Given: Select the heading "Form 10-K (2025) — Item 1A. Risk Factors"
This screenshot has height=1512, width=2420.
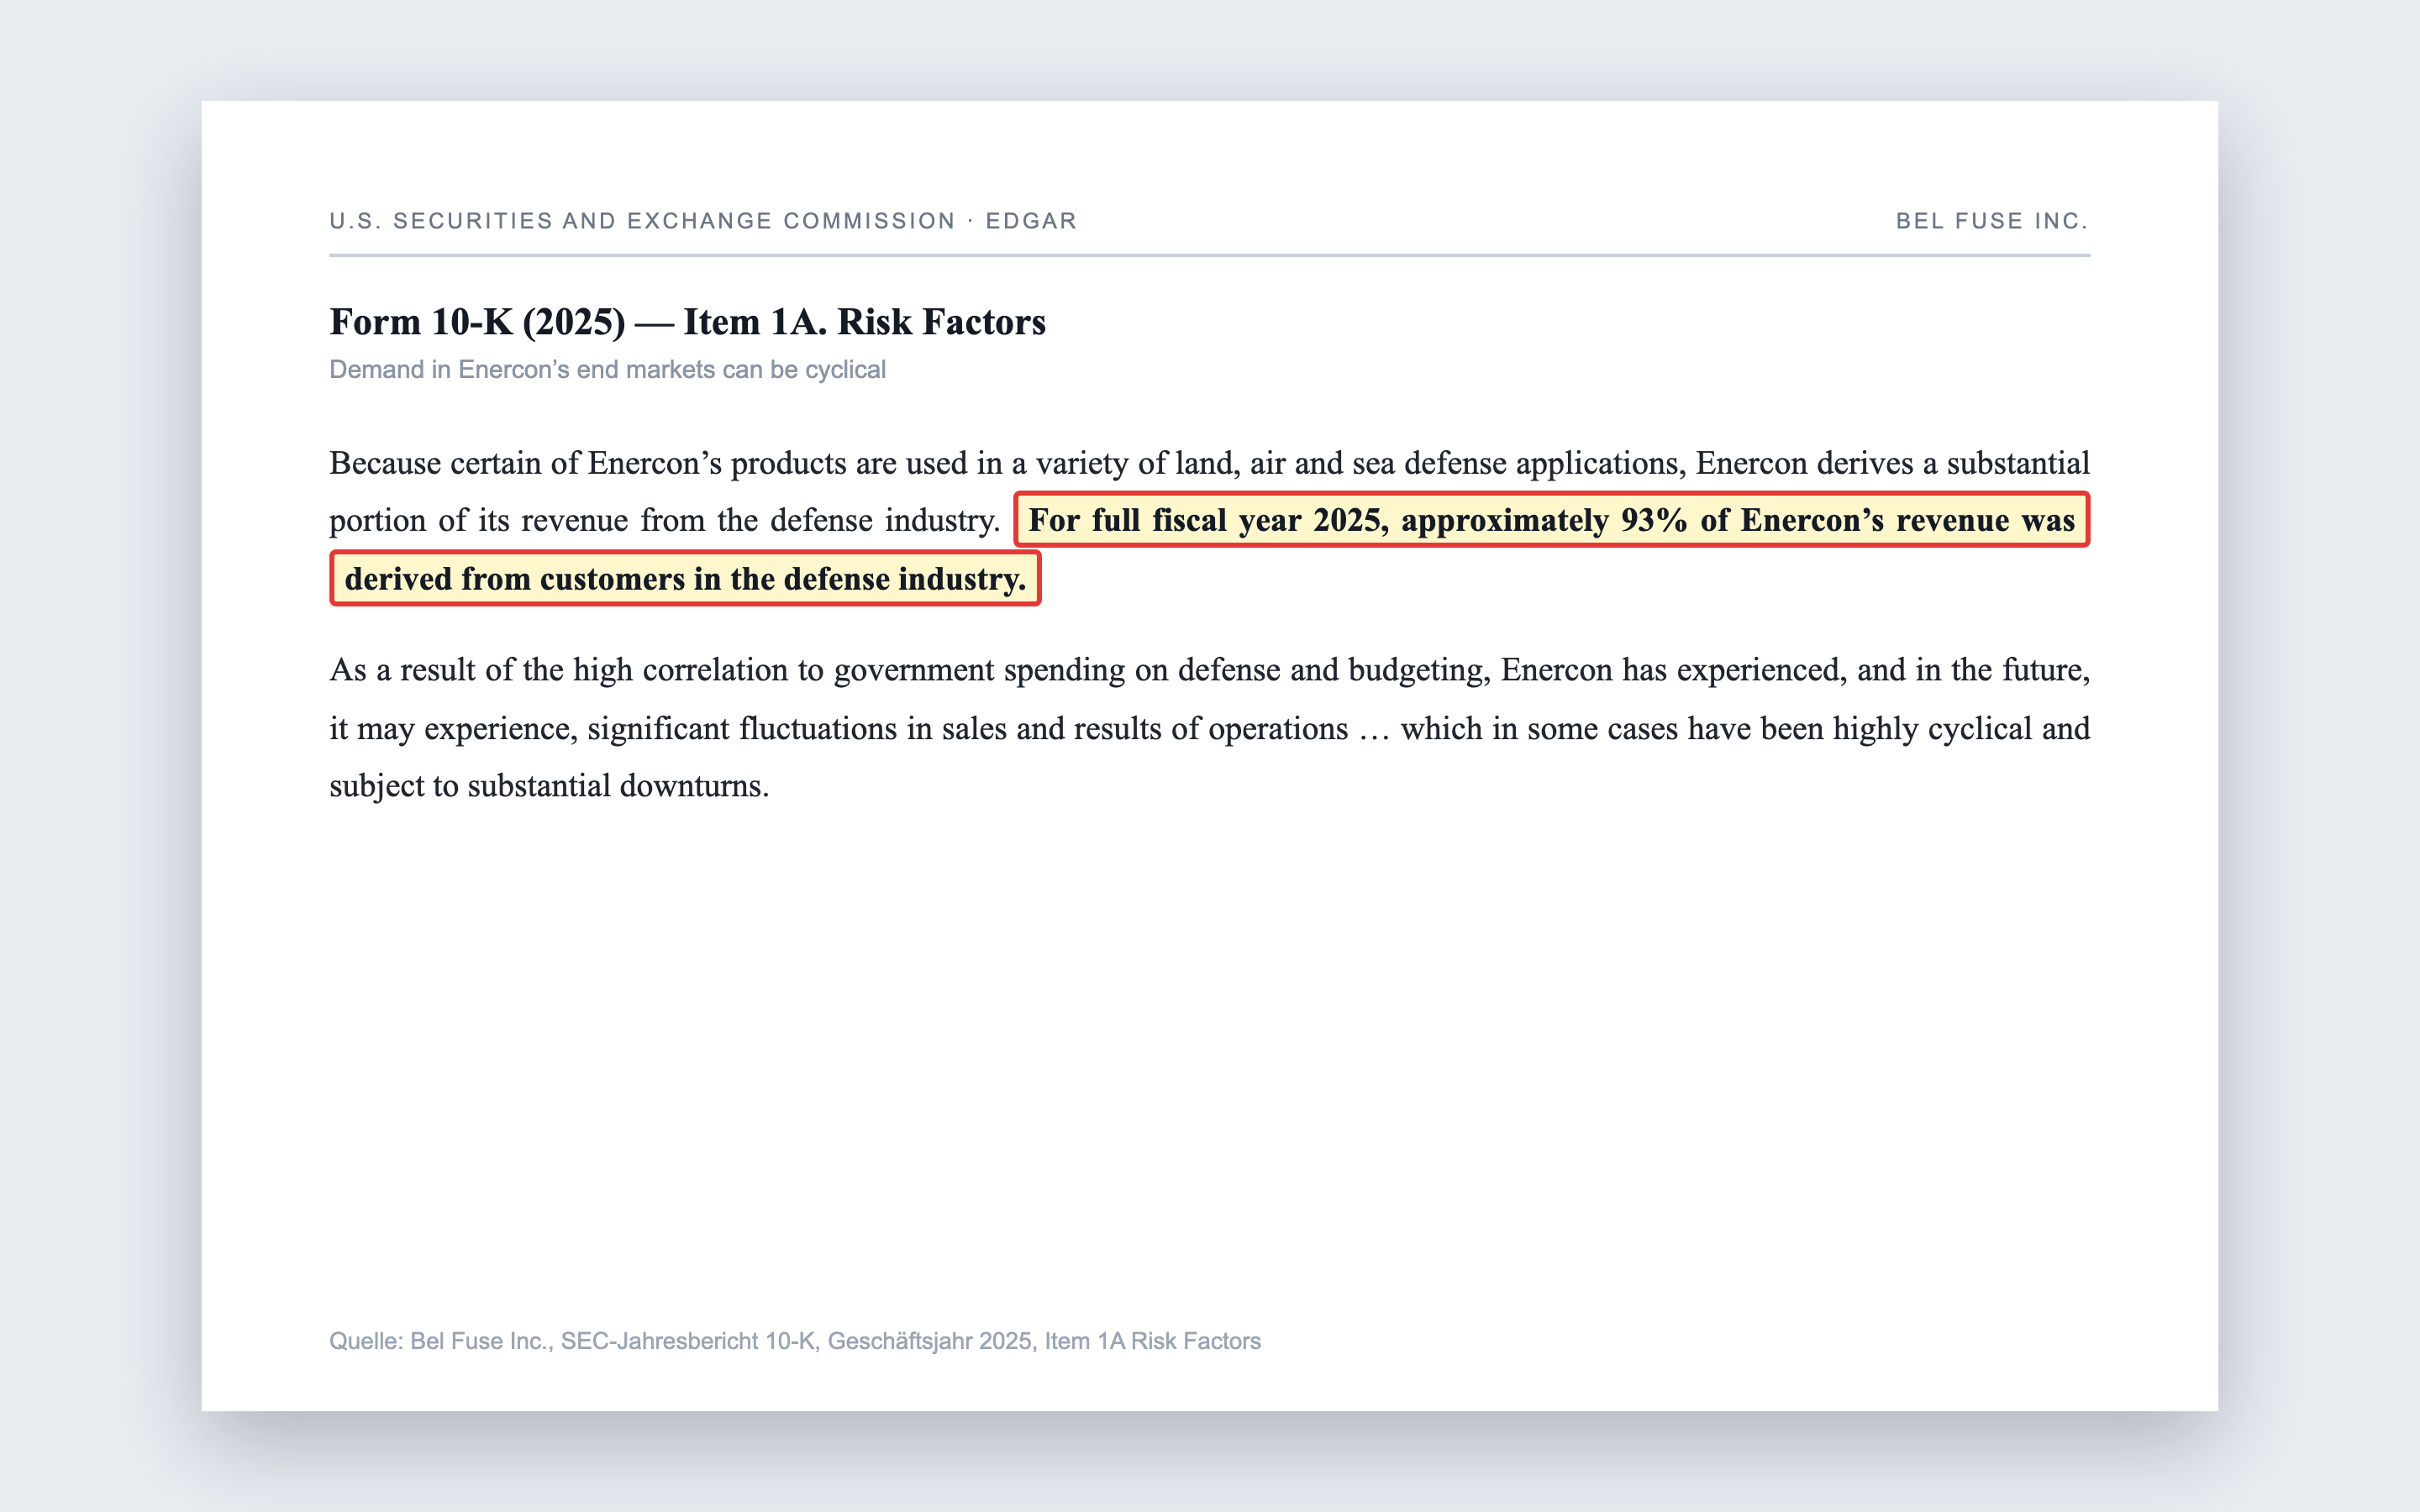Looking at the screenshot, I should coord(687,322).
